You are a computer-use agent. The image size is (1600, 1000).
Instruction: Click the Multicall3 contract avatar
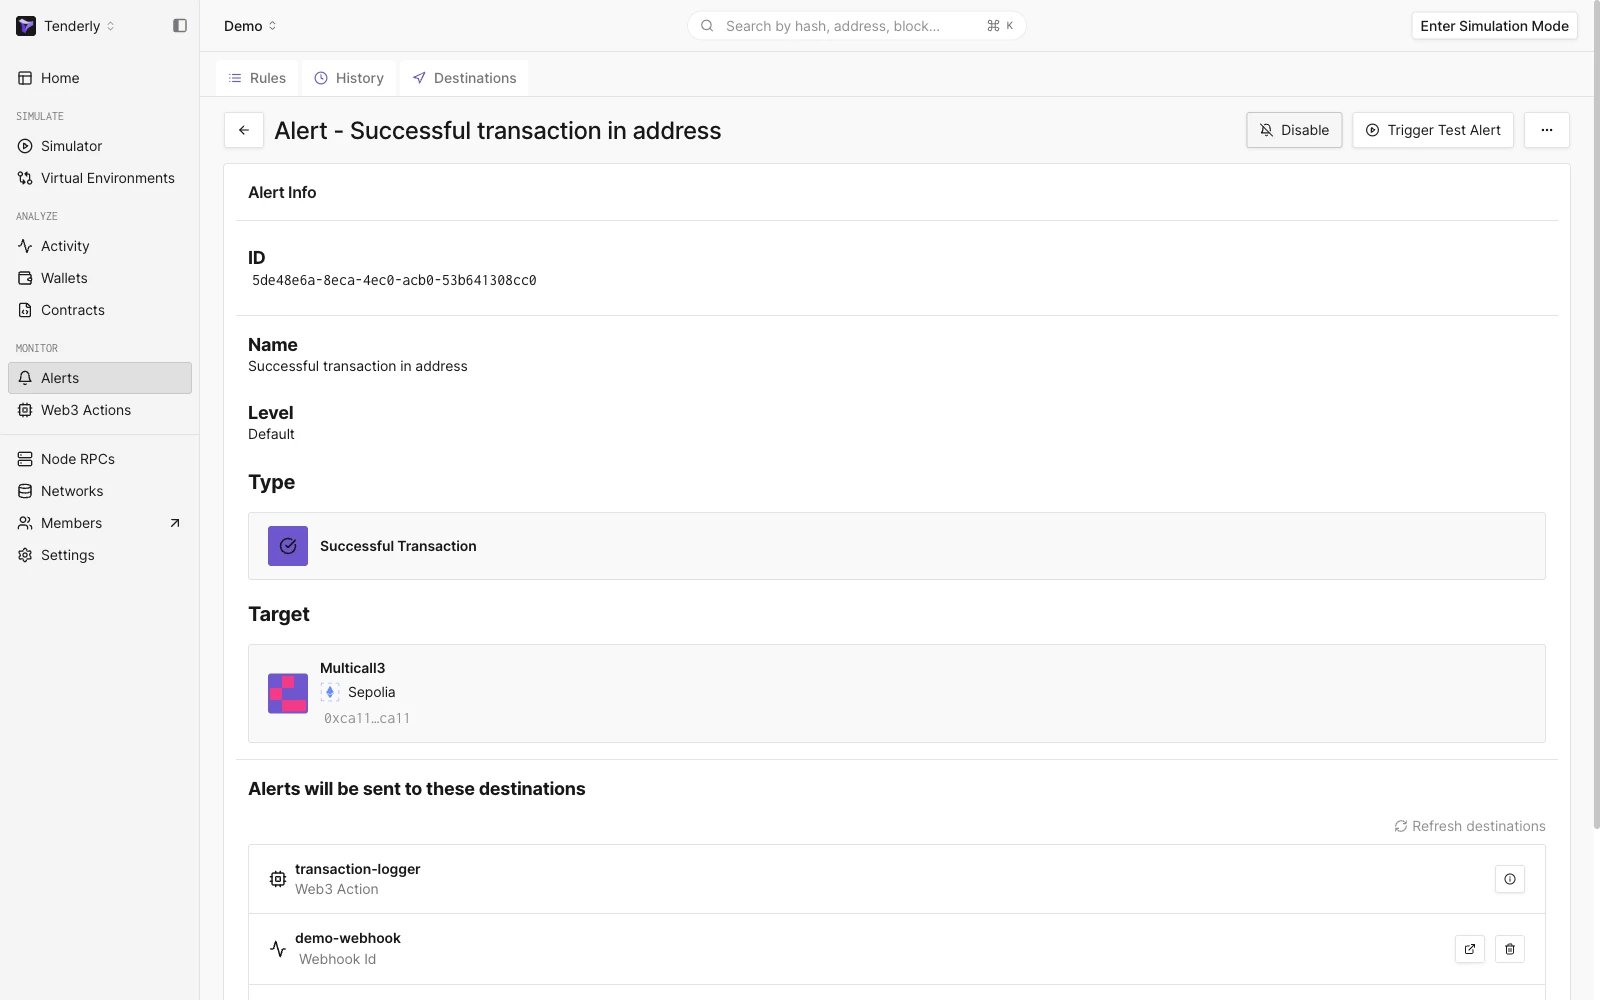[288, 693]
